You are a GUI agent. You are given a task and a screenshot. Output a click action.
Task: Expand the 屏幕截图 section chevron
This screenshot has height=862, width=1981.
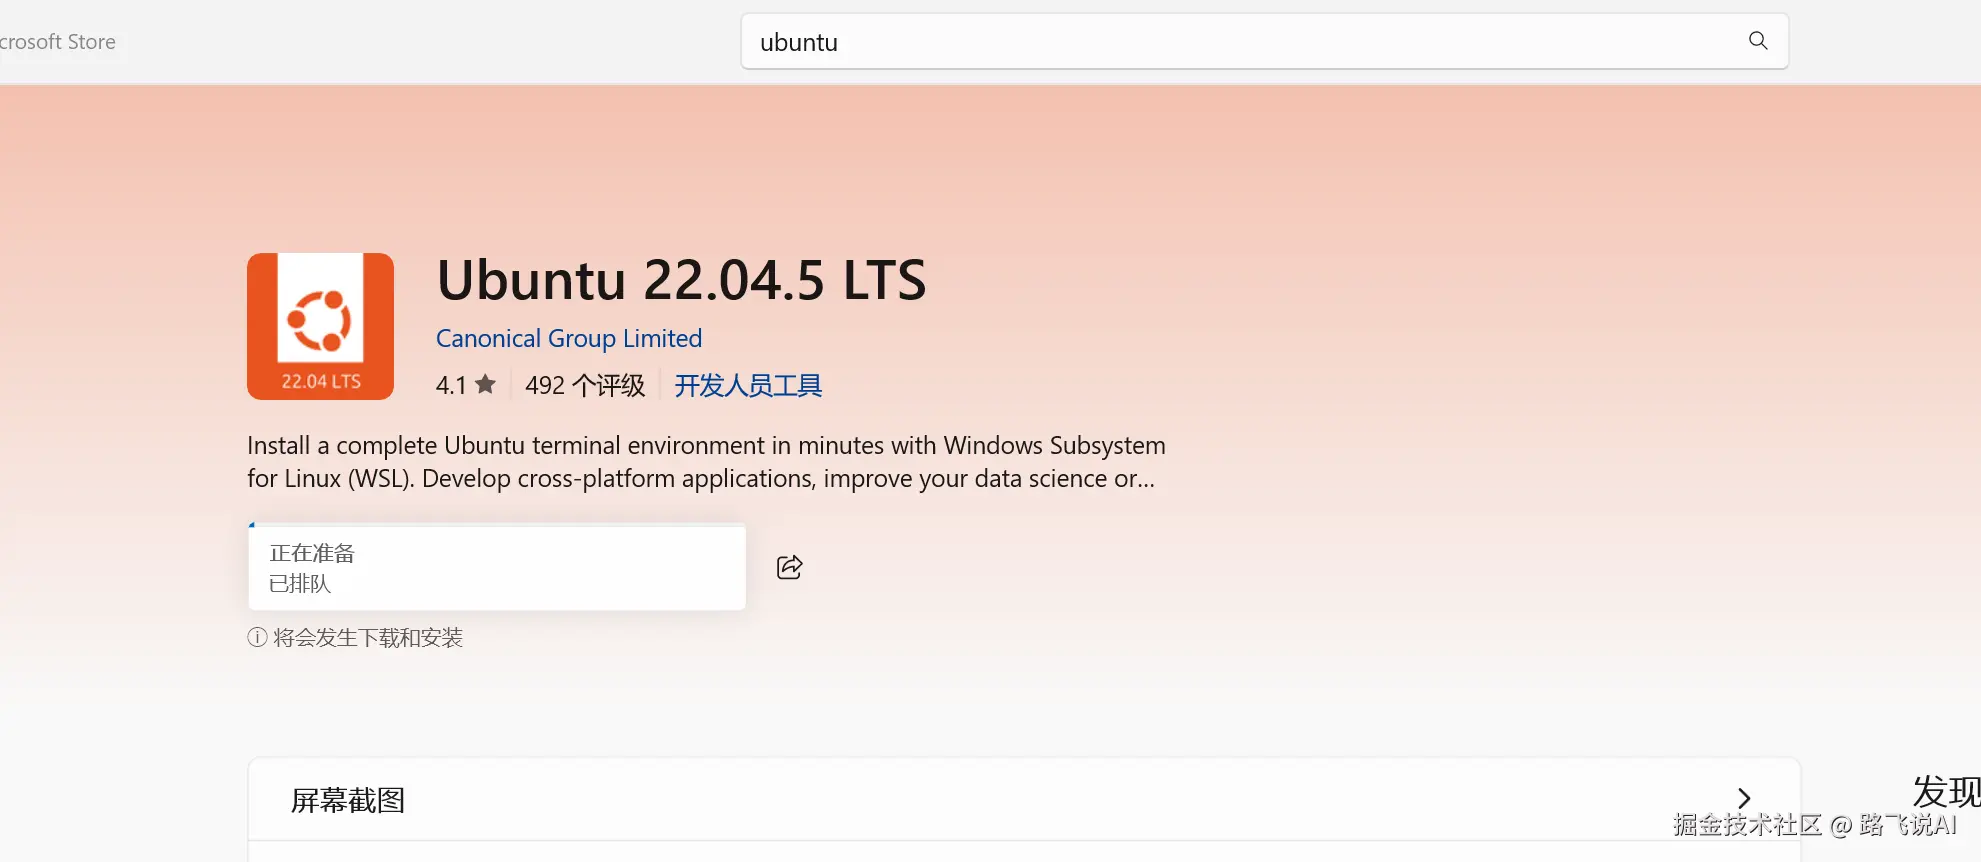point(1744,798)
